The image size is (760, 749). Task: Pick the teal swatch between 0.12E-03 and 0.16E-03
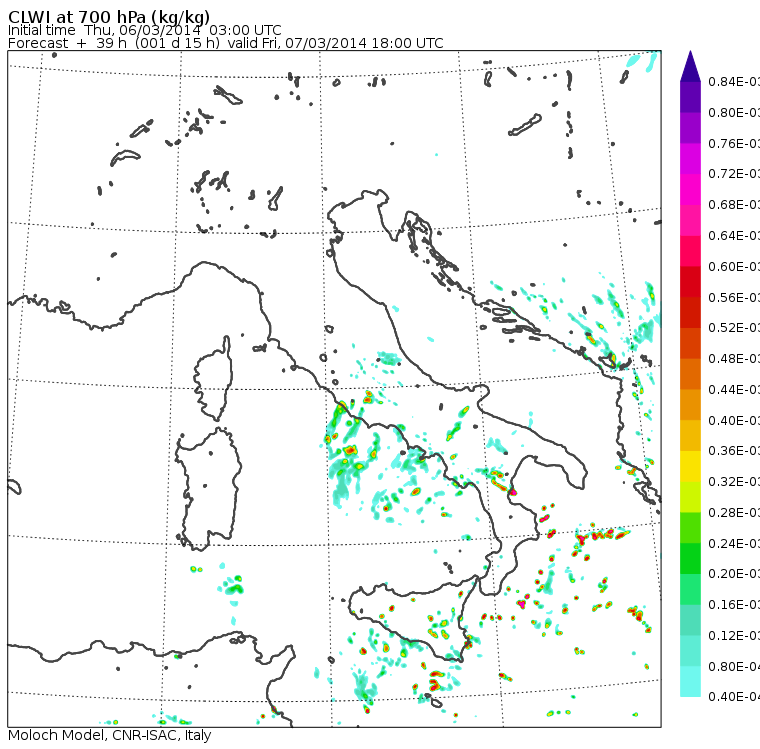[690, 620]
